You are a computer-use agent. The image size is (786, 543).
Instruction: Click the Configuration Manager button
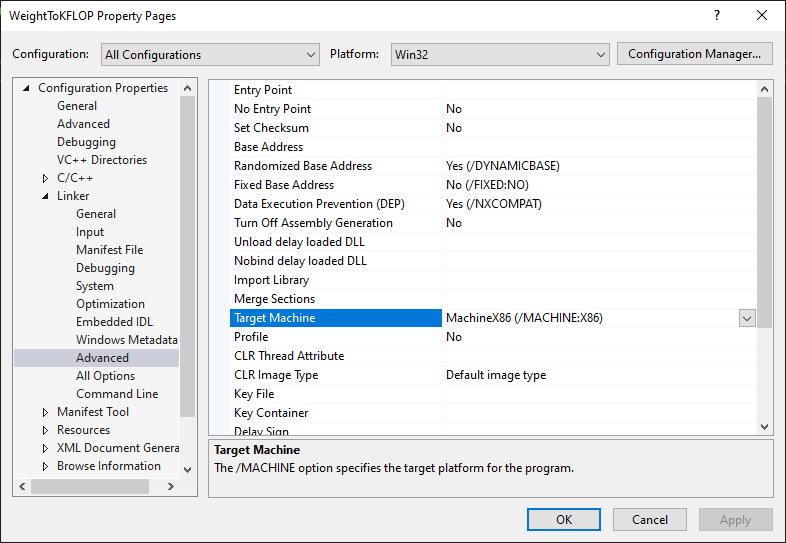click(695, 54)
